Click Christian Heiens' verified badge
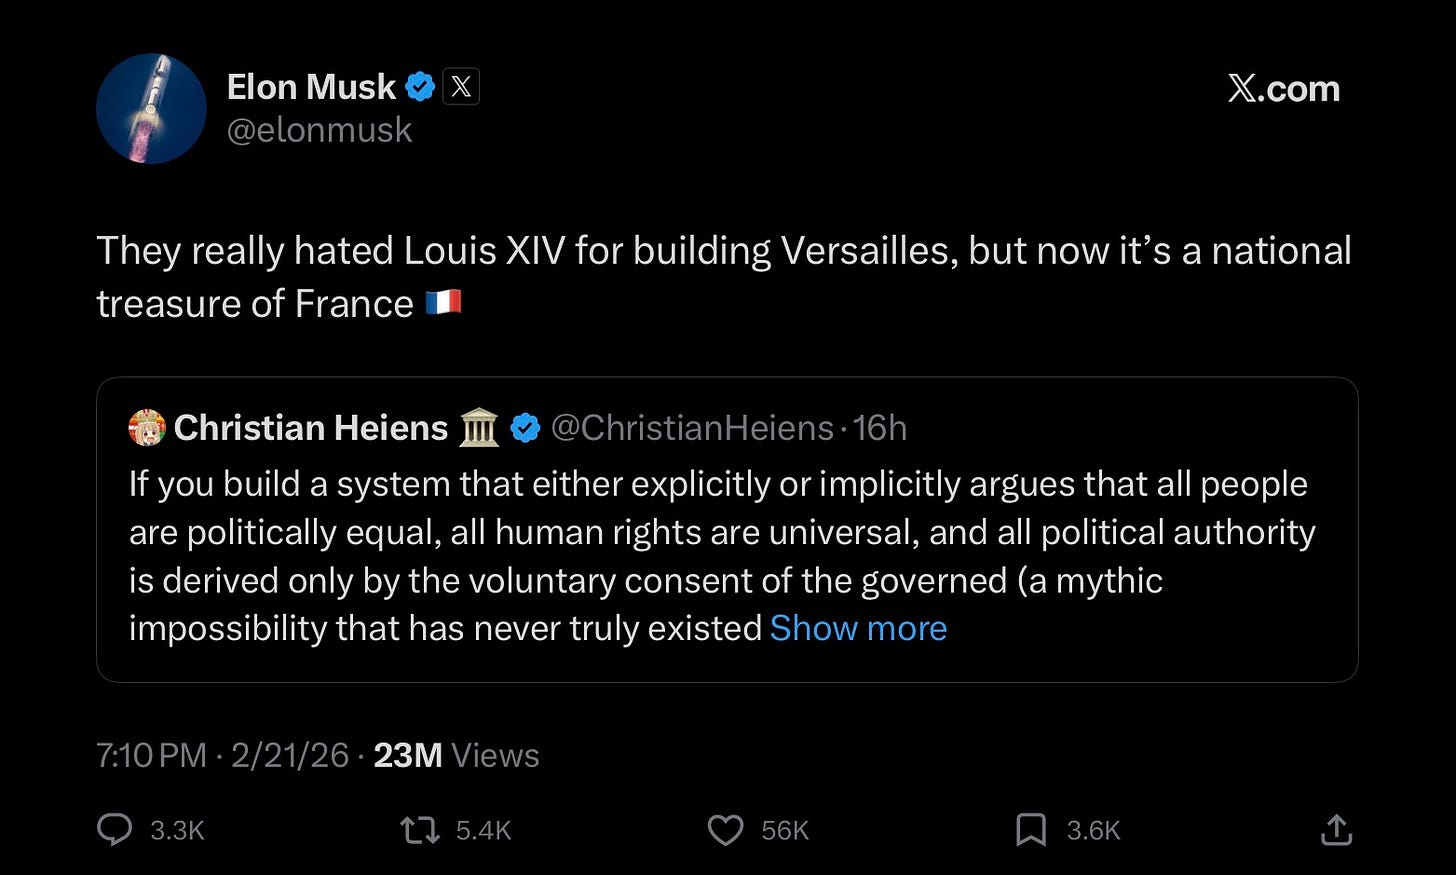The height and width of the screenshot is (875, 1456). tap(525, 429)
